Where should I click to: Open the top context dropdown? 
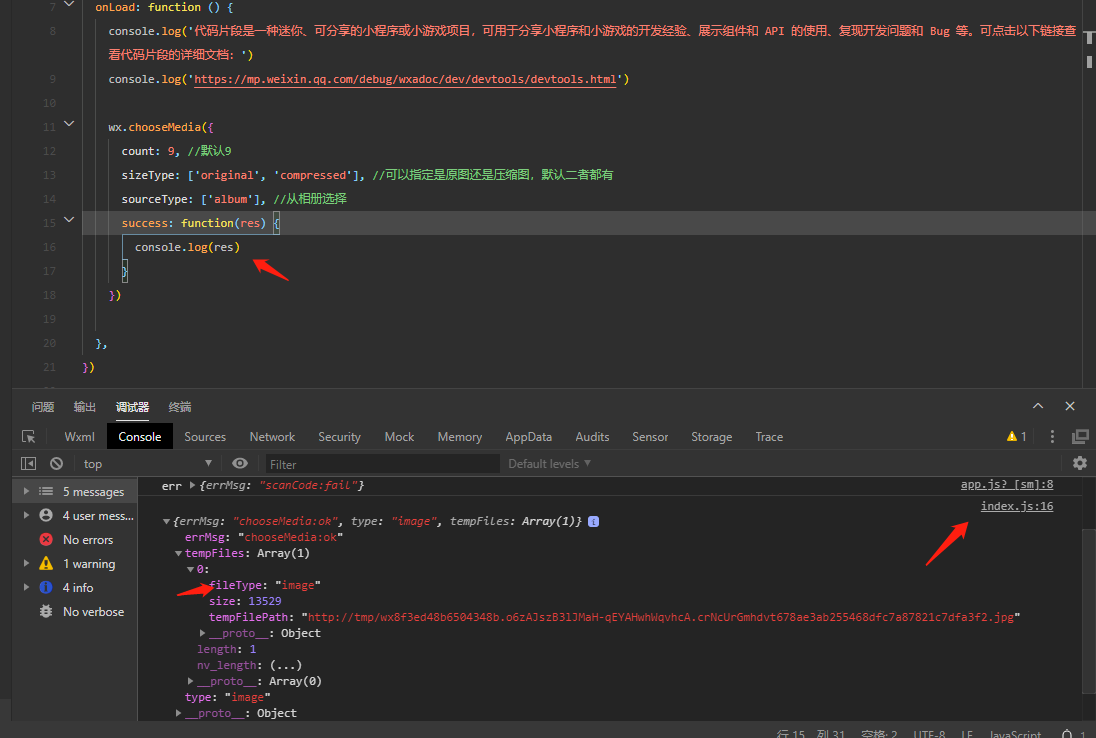147,463
